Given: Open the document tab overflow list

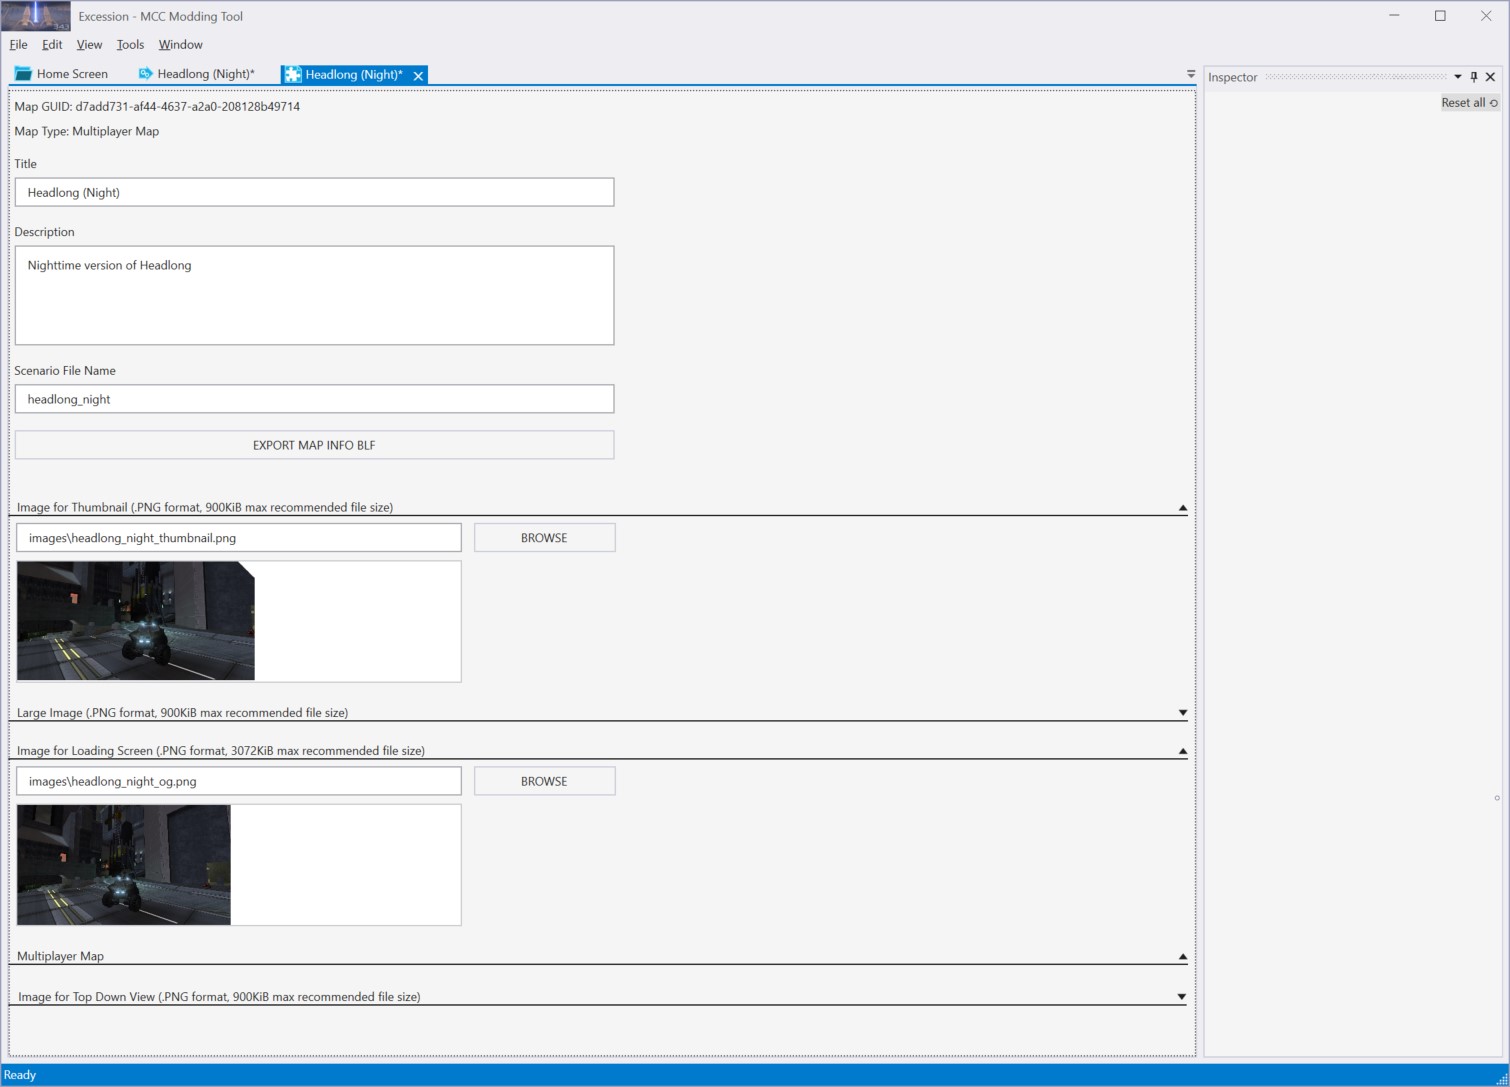Looking at the screenshot, I should [x=1190, y=74].
